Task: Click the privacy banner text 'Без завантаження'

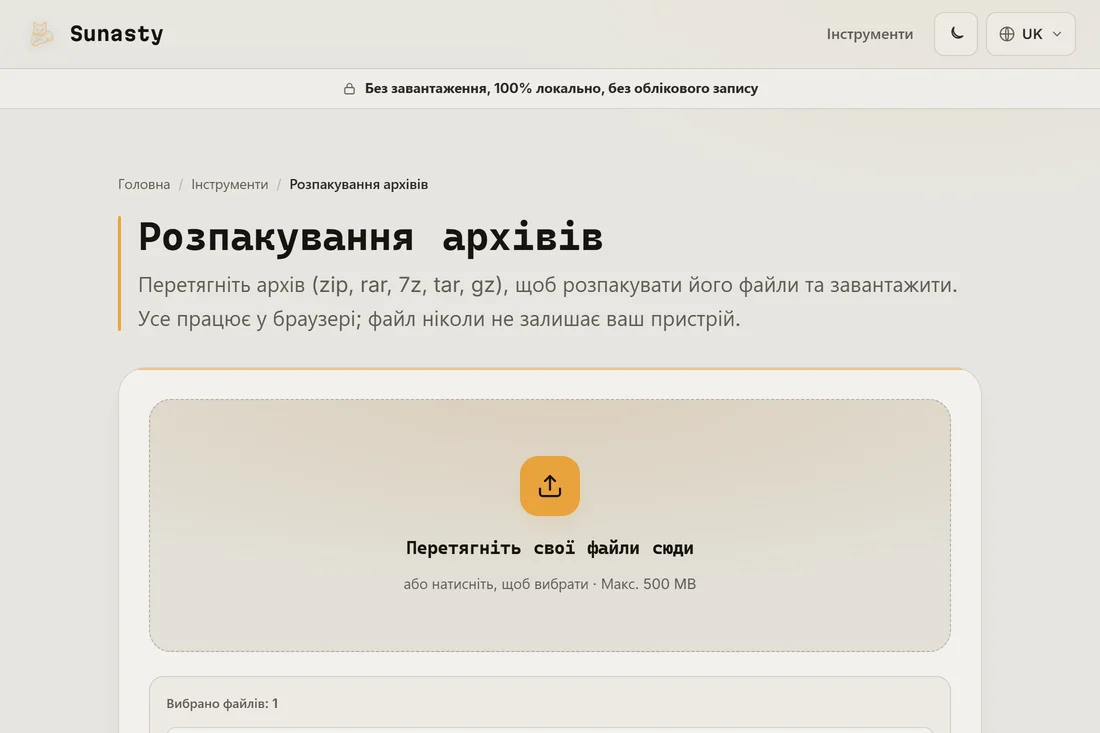Action: click(x=426, y=88)
